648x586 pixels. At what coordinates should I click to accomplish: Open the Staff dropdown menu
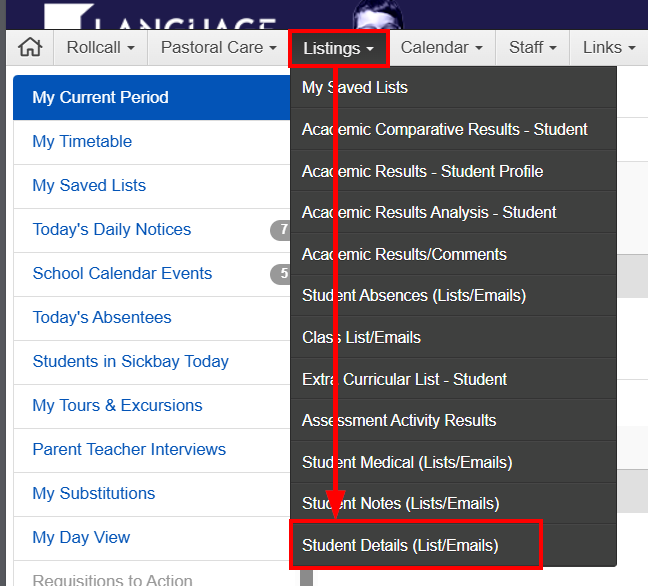[x=532, y=48]
